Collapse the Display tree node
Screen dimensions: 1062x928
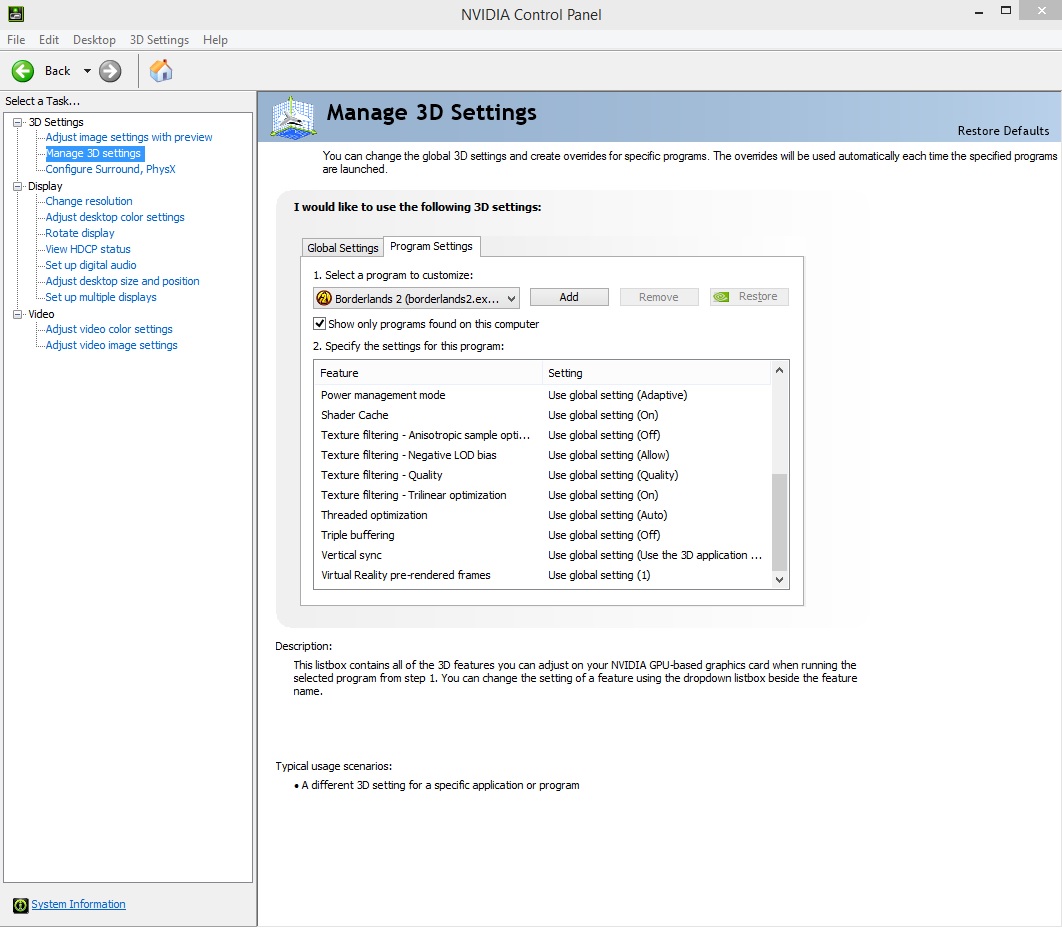pos(18,186)
